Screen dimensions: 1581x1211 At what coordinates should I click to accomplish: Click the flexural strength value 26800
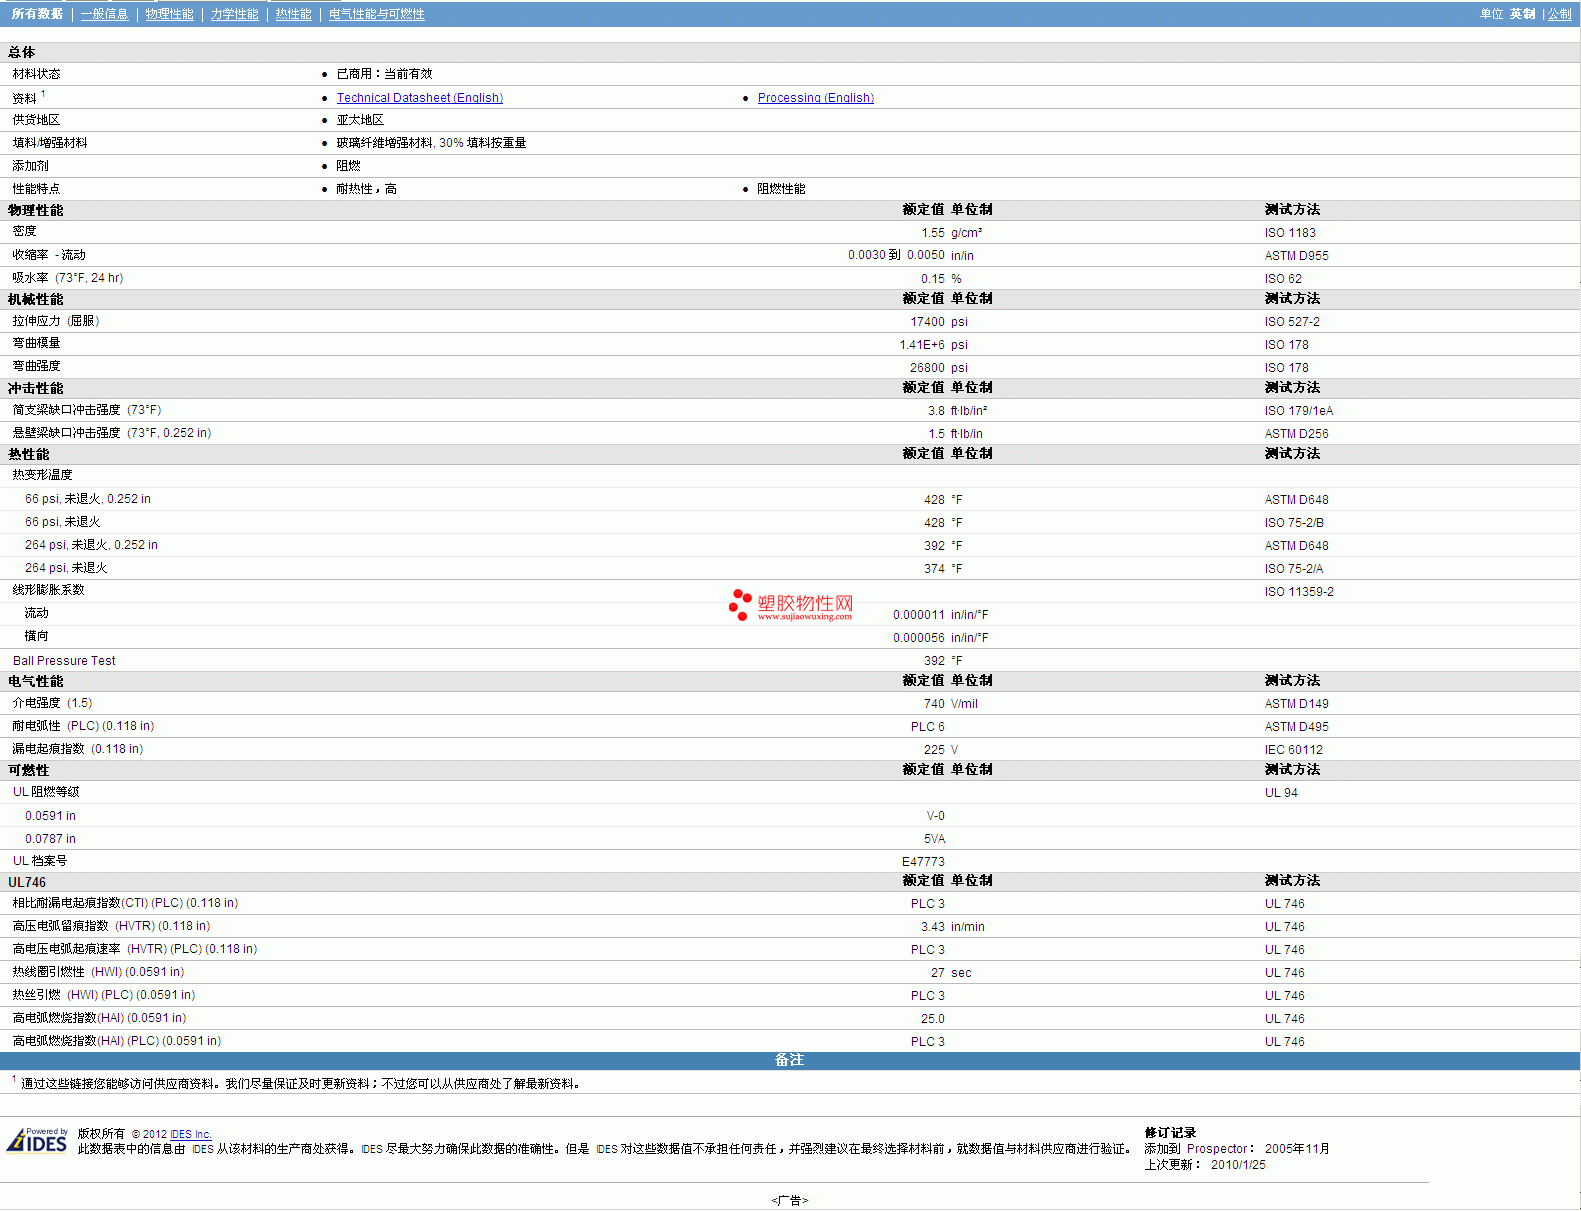927,368
